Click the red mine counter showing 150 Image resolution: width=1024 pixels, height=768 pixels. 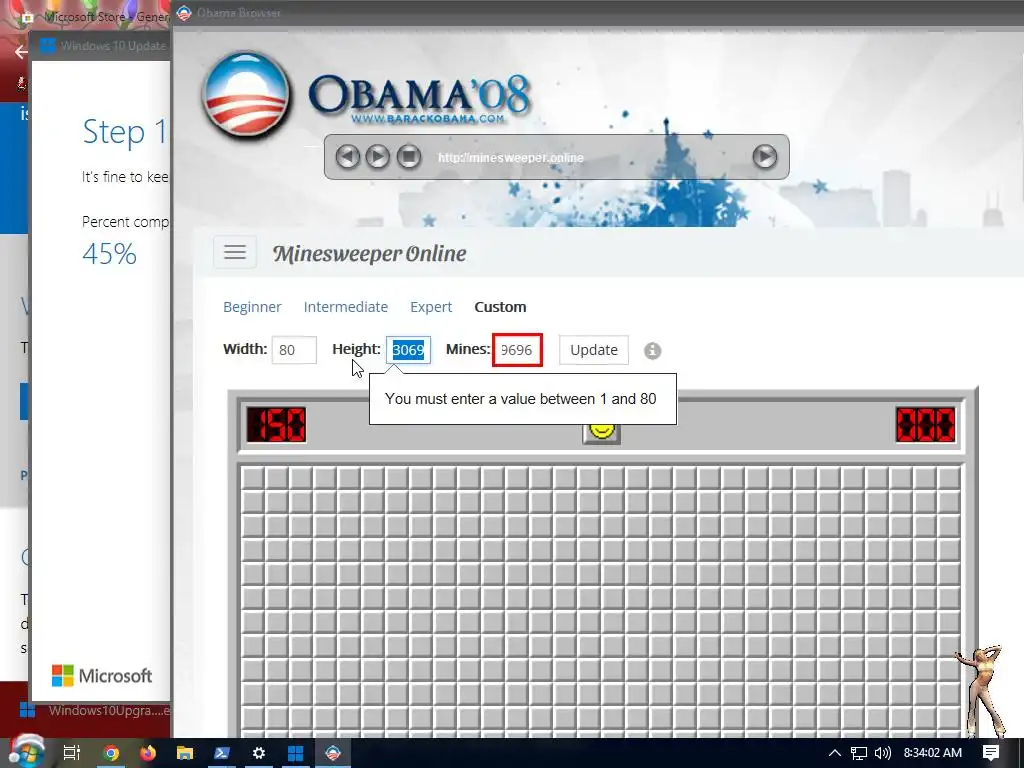(276, 424)
